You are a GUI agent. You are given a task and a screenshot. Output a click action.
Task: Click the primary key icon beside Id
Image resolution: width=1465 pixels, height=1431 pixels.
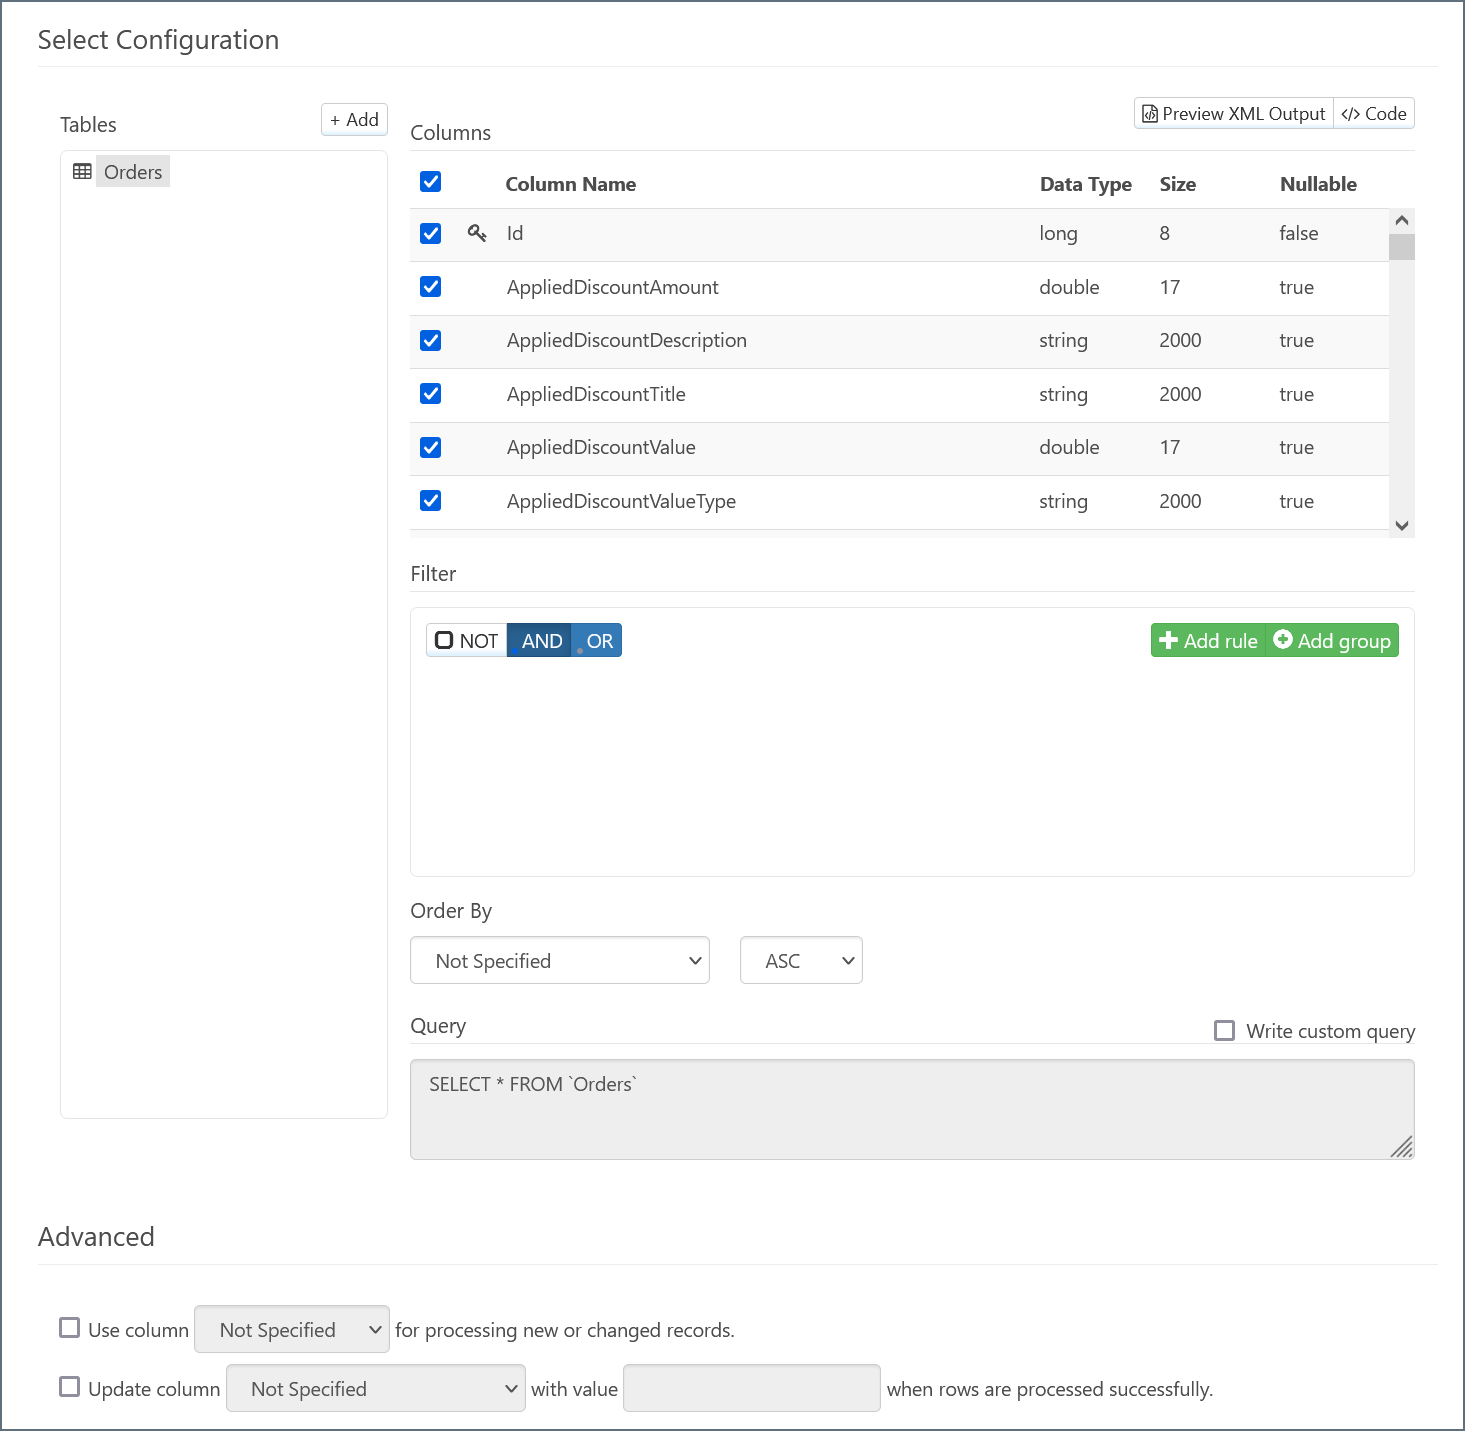pos(477,233)
